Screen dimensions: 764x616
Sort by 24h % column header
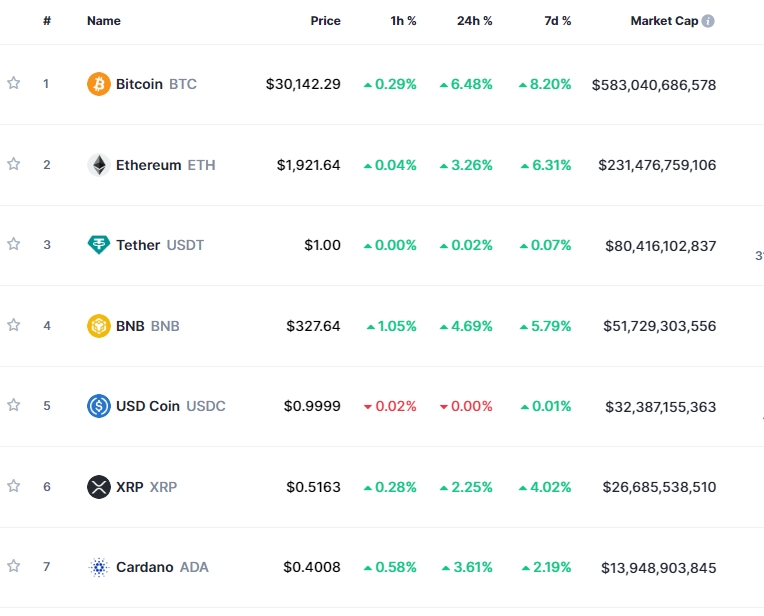475,21
